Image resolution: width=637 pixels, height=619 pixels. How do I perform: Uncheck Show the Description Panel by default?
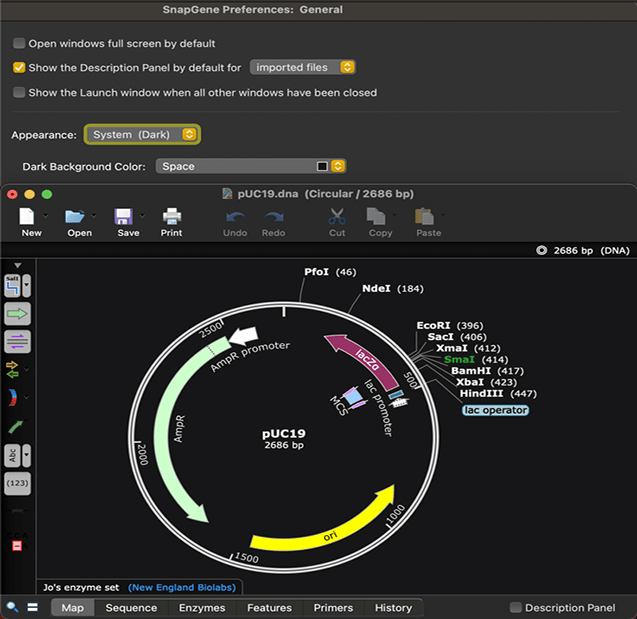pyautogui.click(x=19, y=68)
